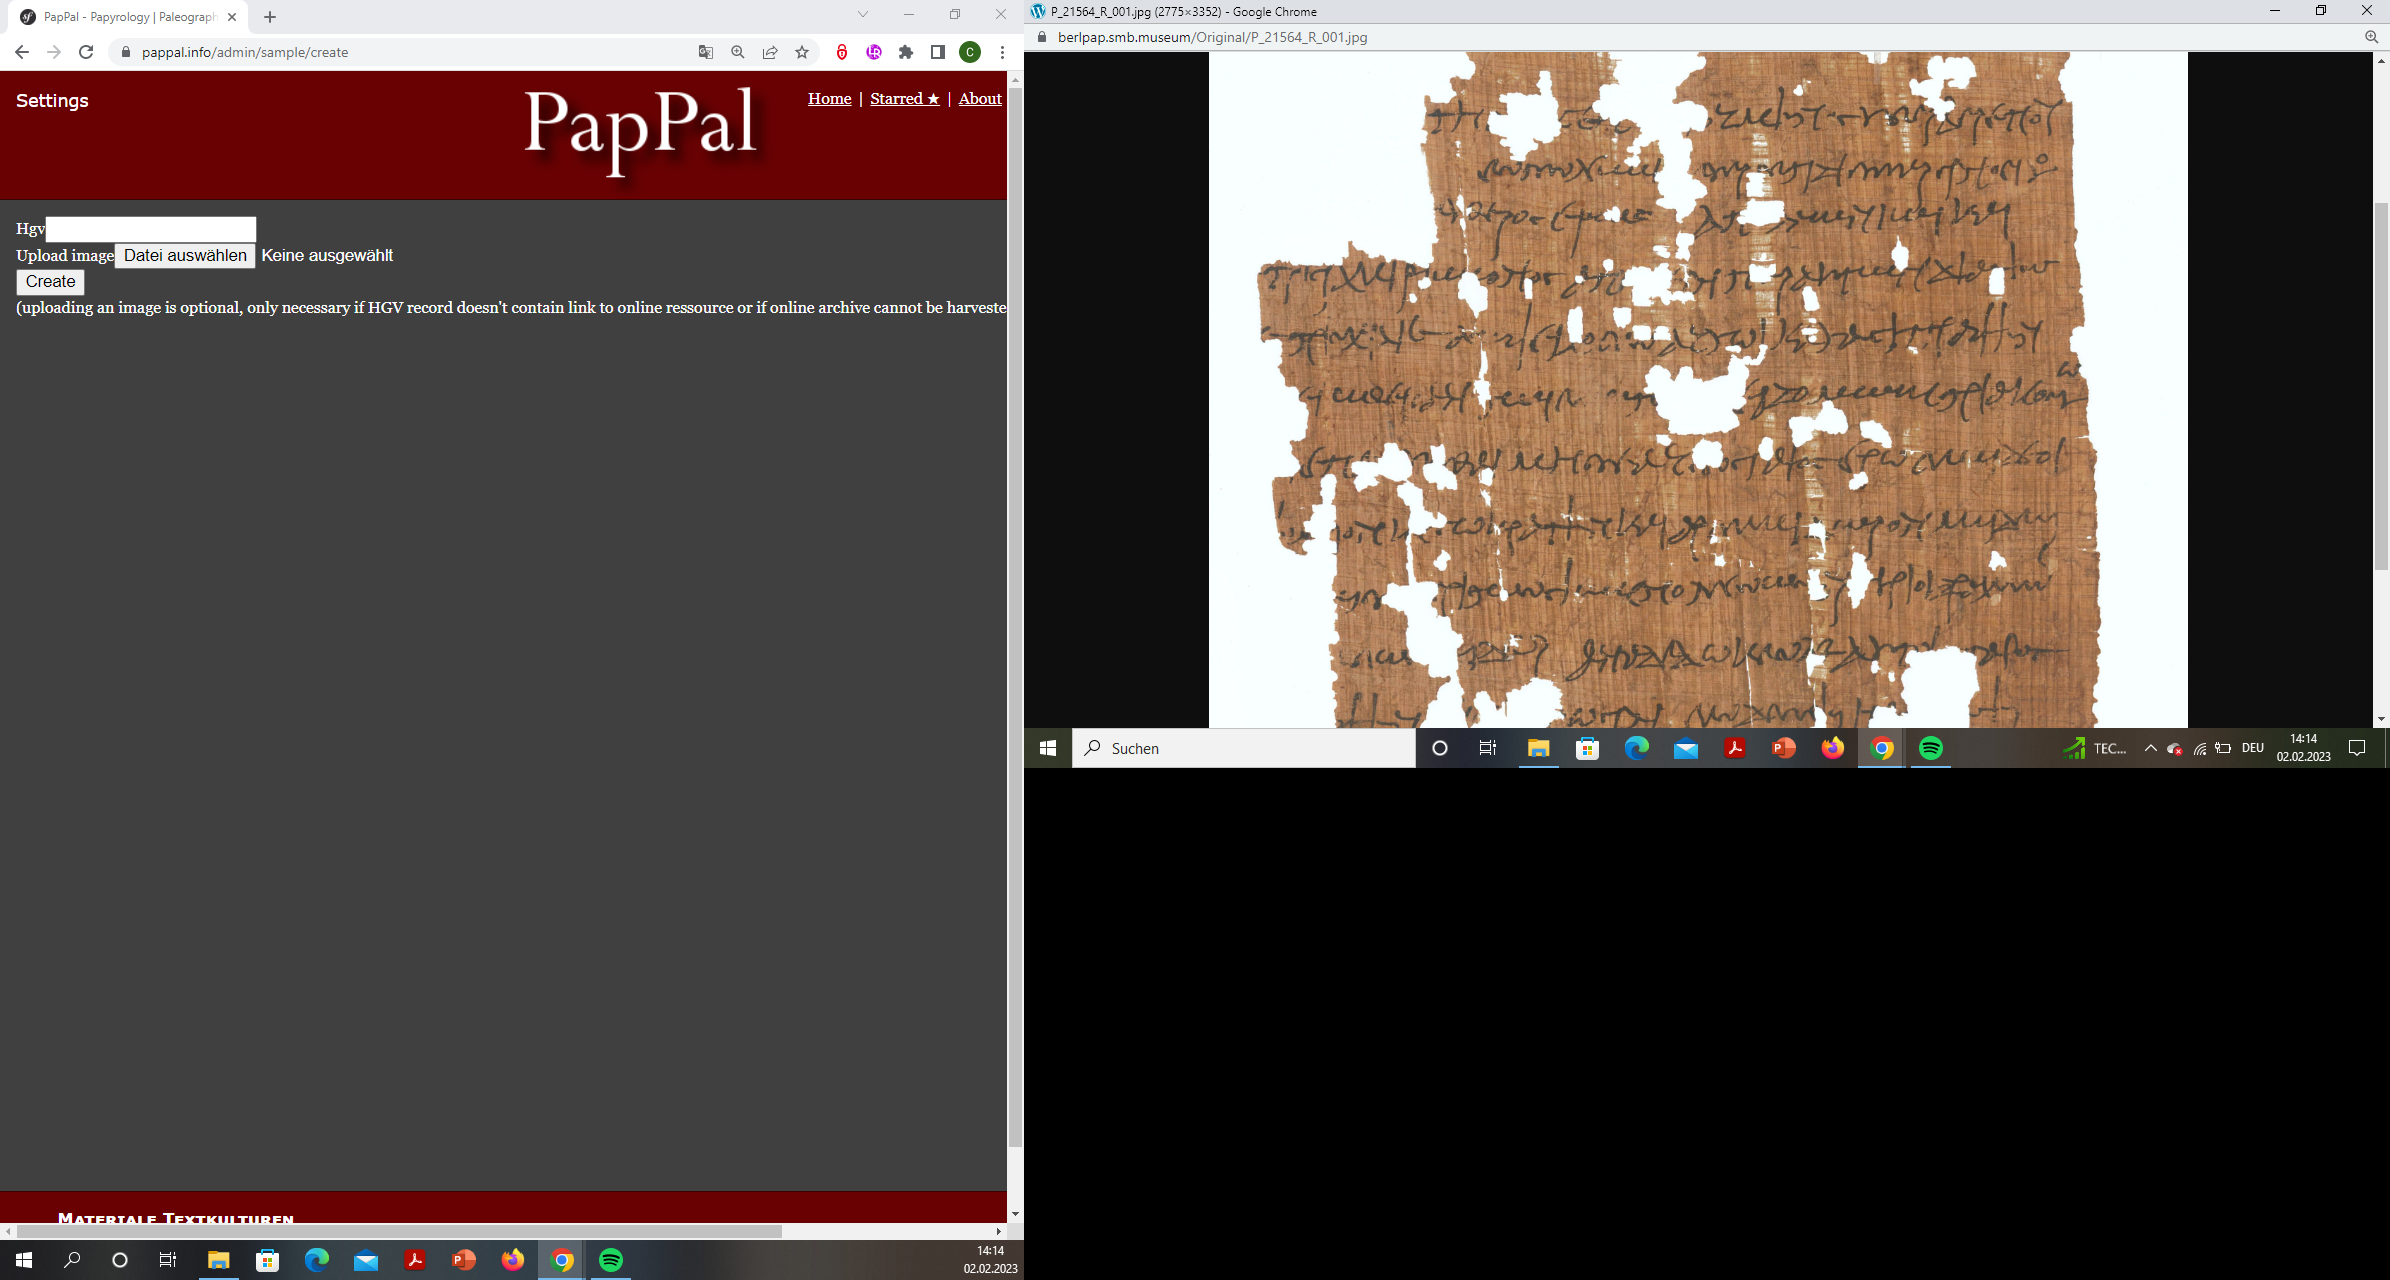Screen dimensions: 2390x1280
Task: Click the papyrus image in right window
Action: coord(1698,390)
